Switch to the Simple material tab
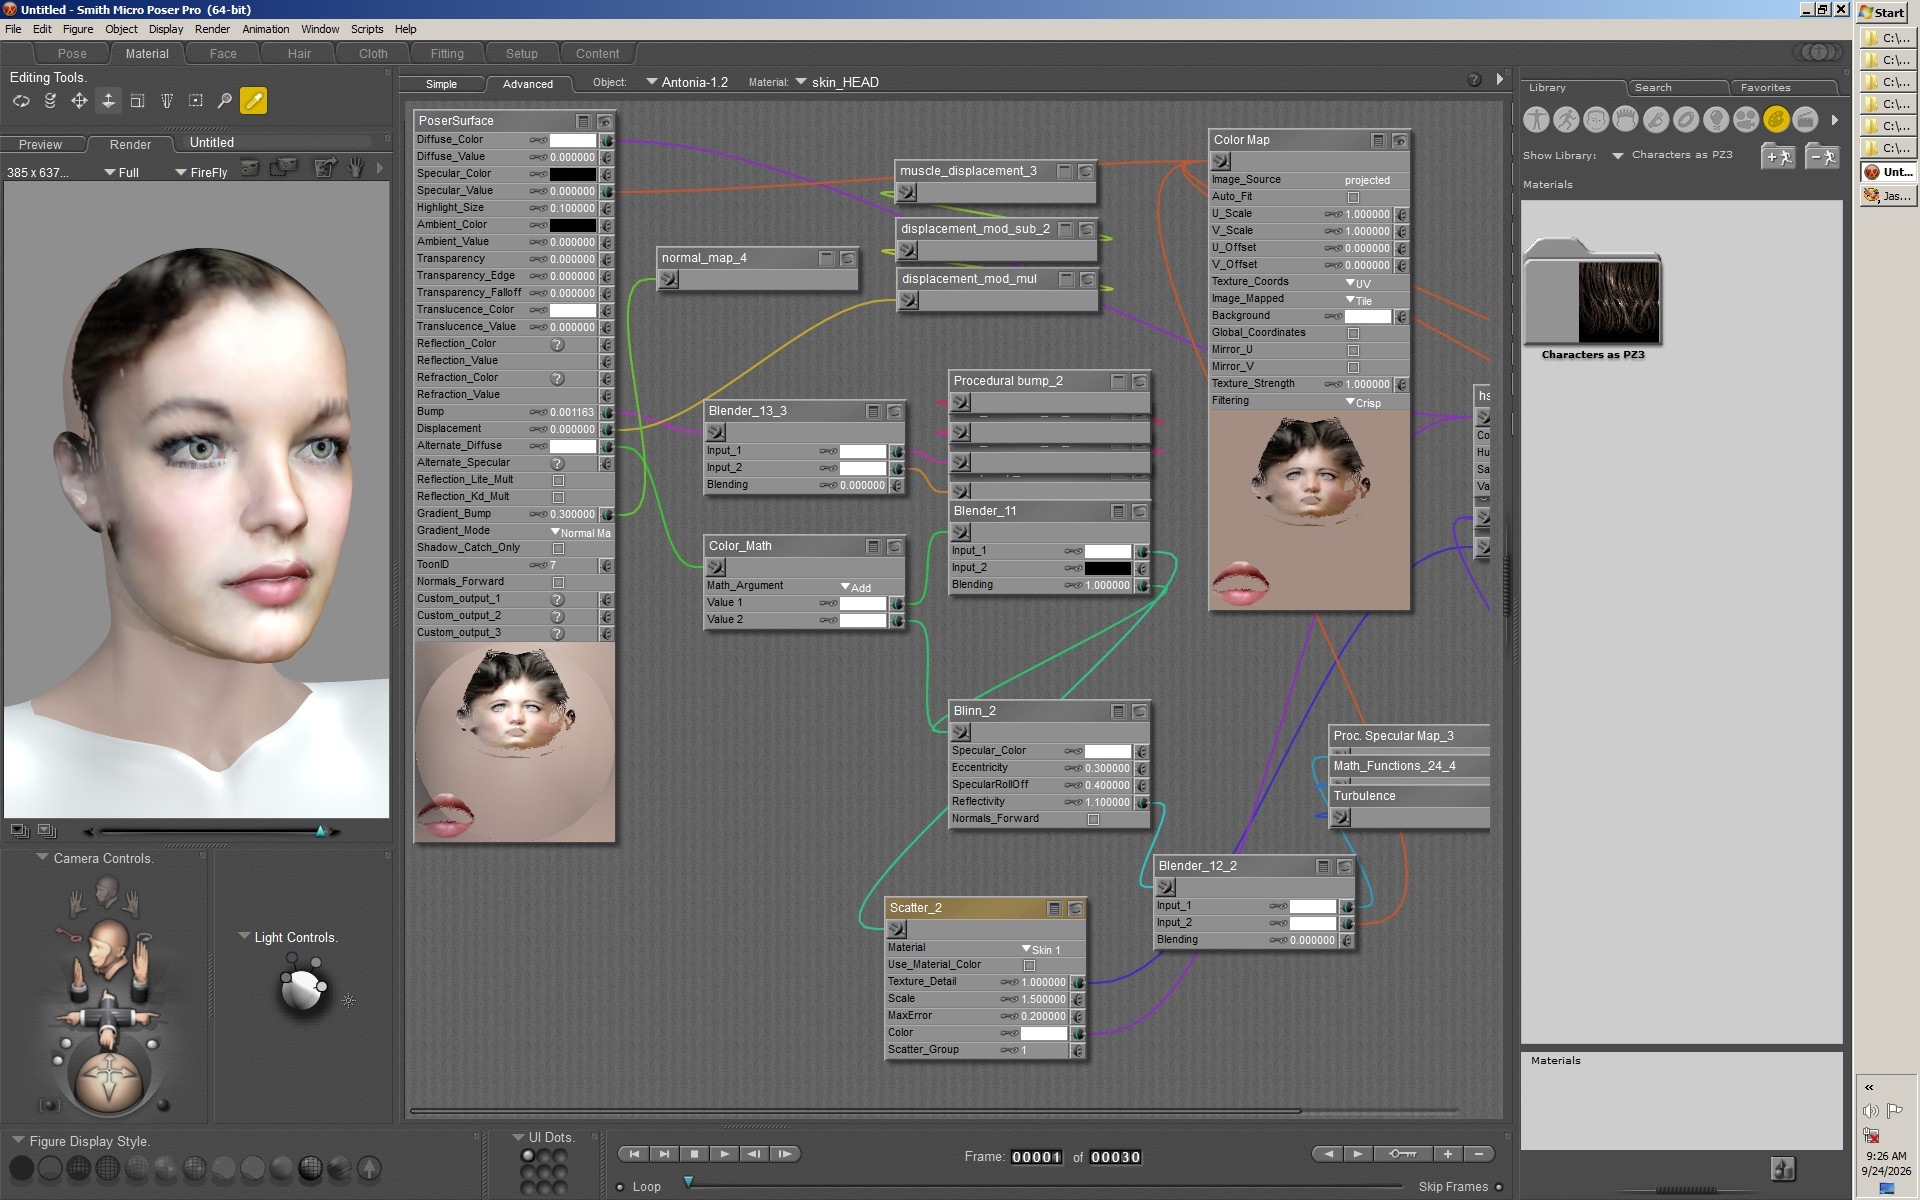 tap(441, 84)
